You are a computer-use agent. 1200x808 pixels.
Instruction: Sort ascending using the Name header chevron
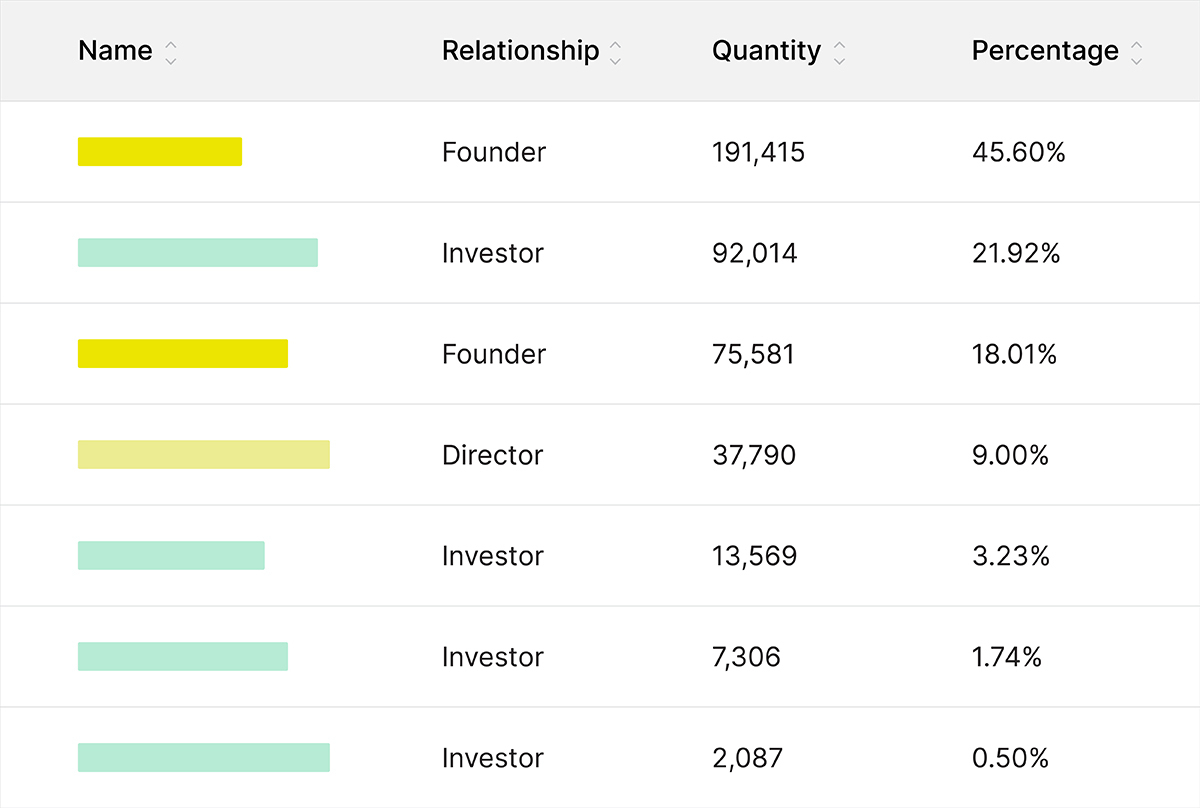pyautogui.click(x=170, y=45)
